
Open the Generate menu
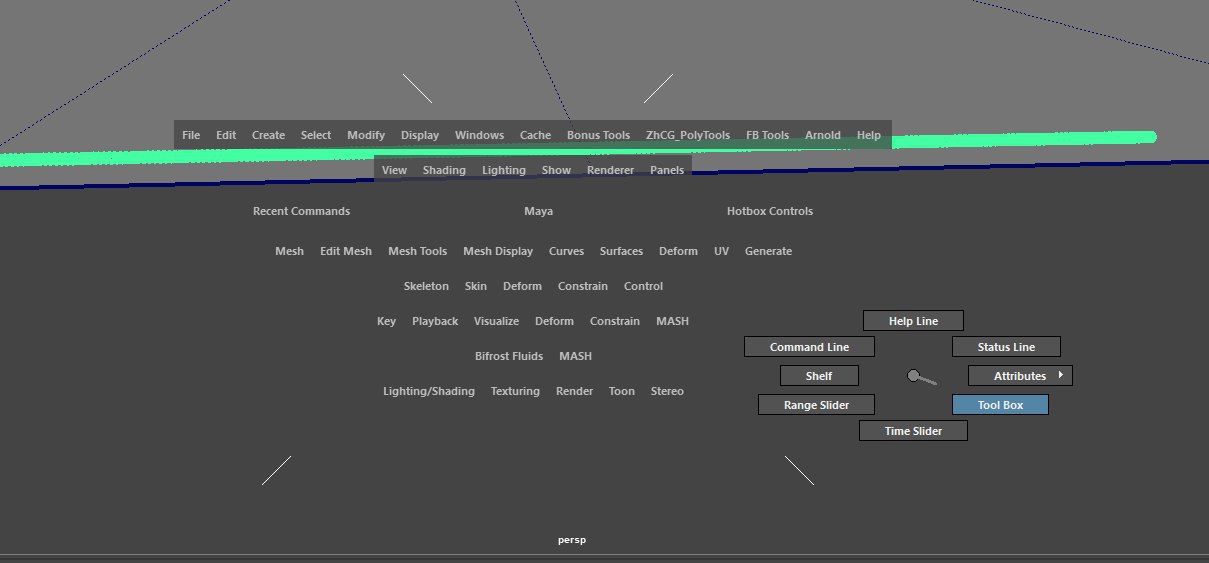click(768, 251)
